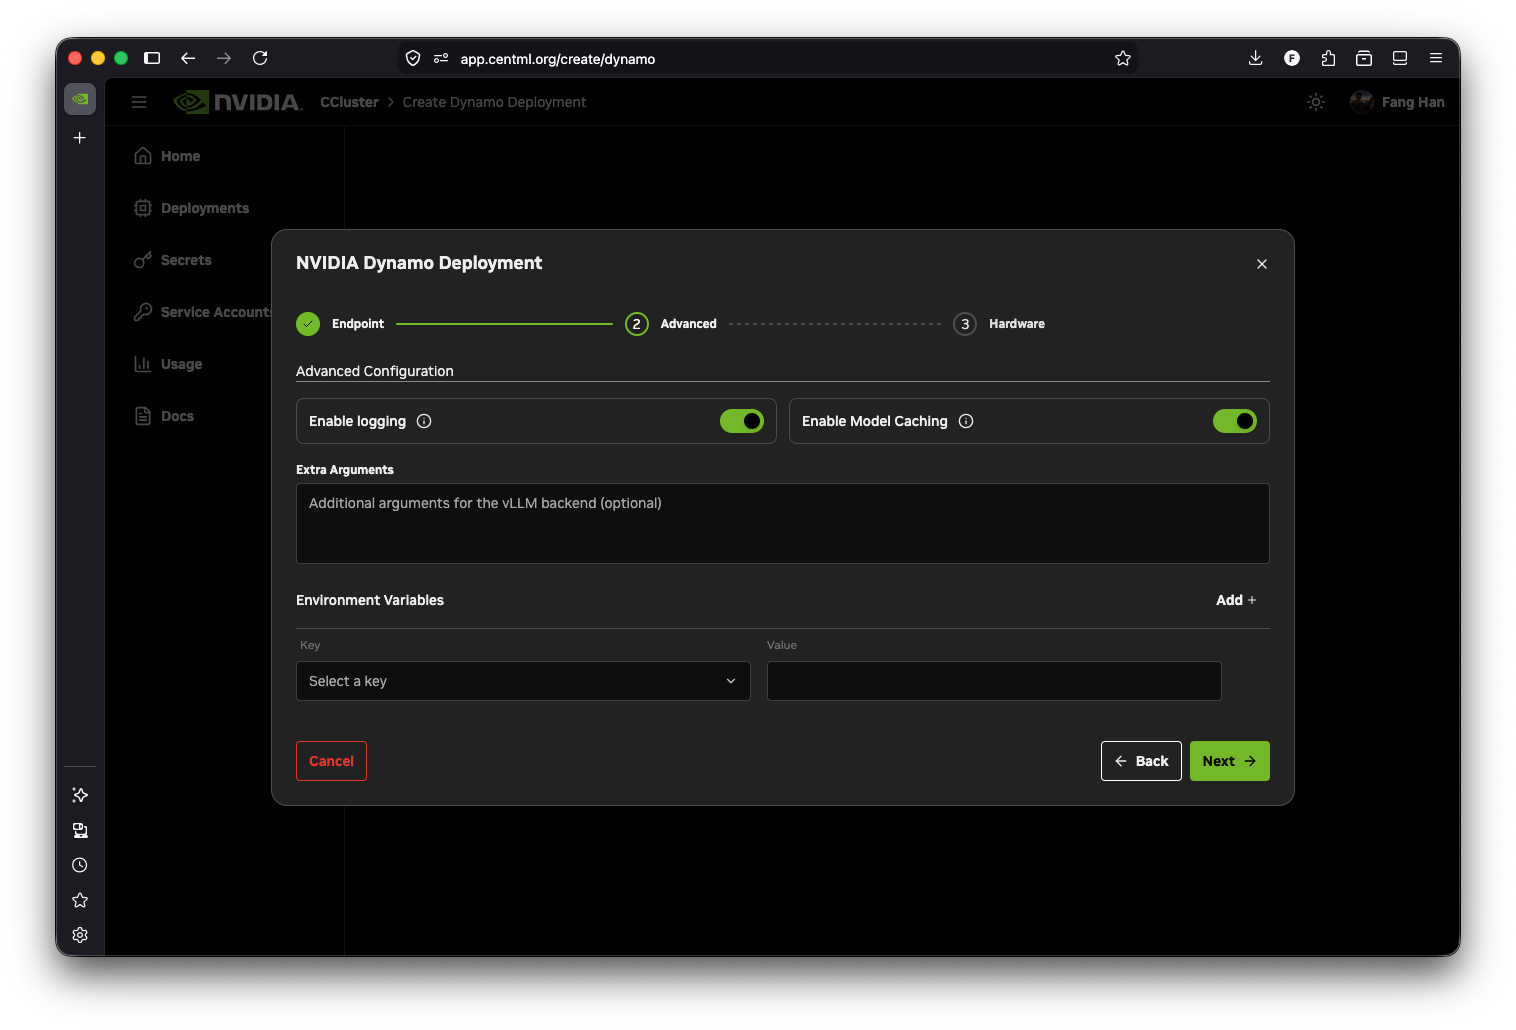Proceed with the green Next button
This screenshot has width=1516, height=1030.
[x=1229, y=761]
